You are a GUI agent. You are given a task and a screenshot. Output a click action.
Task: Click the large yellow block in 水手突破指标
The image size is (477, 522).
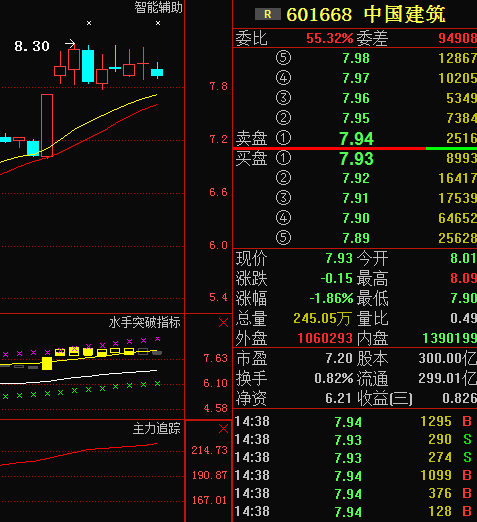47,363
